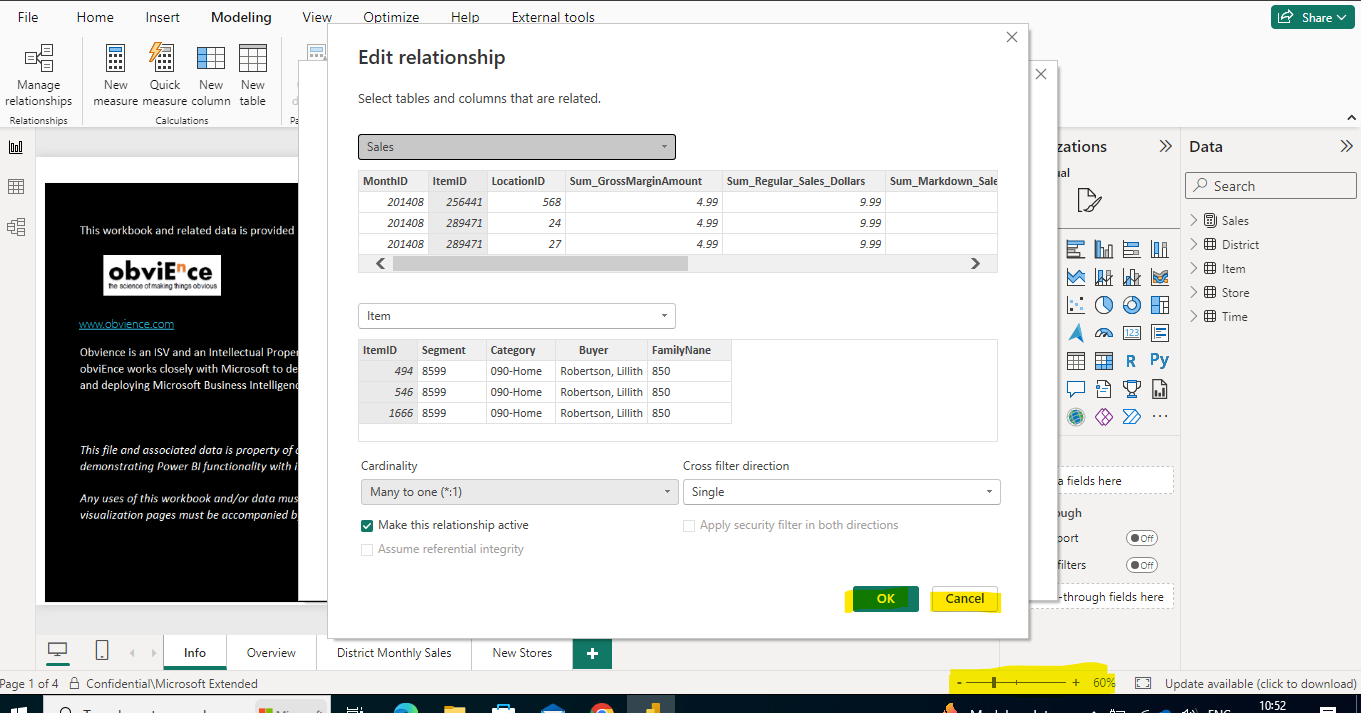This screenshot has width=1361, height=713.
Task: Select the gauge visual
Action: pos(1104,333)
